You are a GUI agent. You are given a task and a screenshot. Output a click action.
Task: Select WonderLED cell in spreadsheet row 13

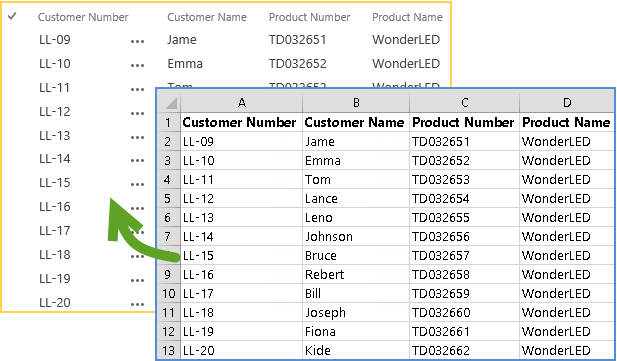tap(567, 350)
